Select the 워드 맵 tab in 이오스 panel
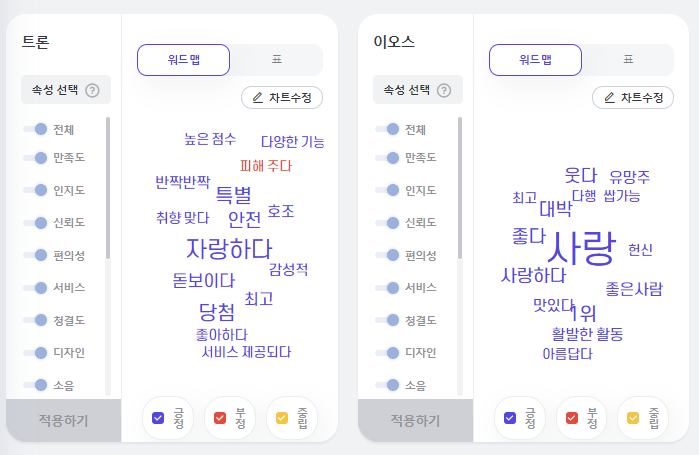 tap(535, 60)
